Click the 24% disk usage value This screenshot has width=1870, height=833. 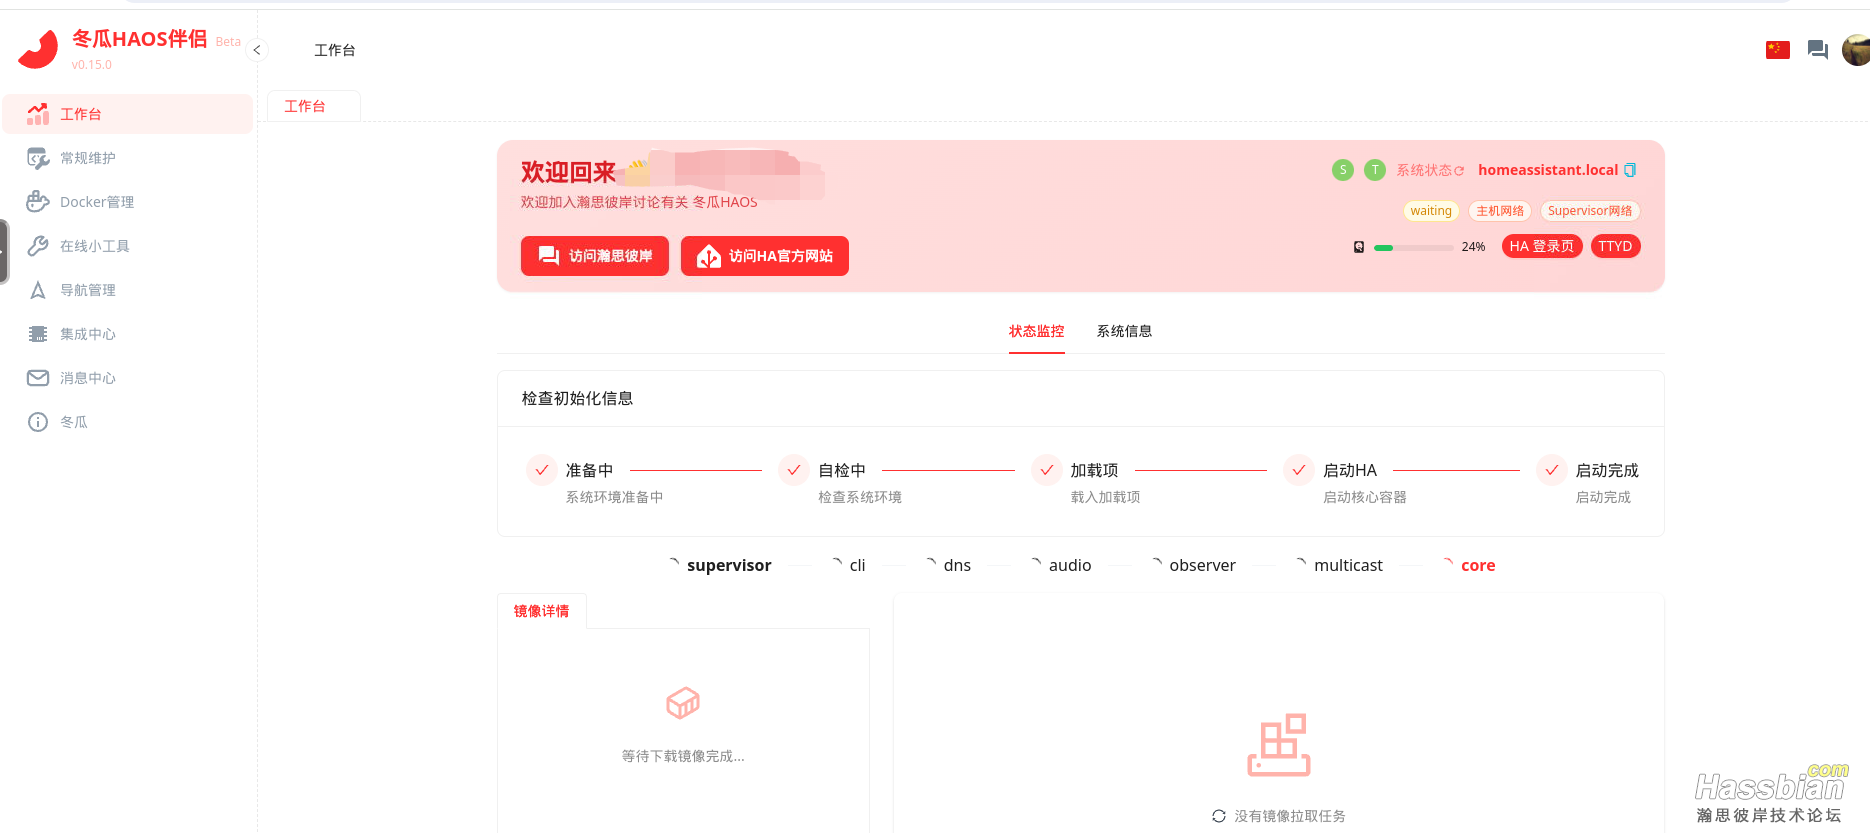point(1473,247)
